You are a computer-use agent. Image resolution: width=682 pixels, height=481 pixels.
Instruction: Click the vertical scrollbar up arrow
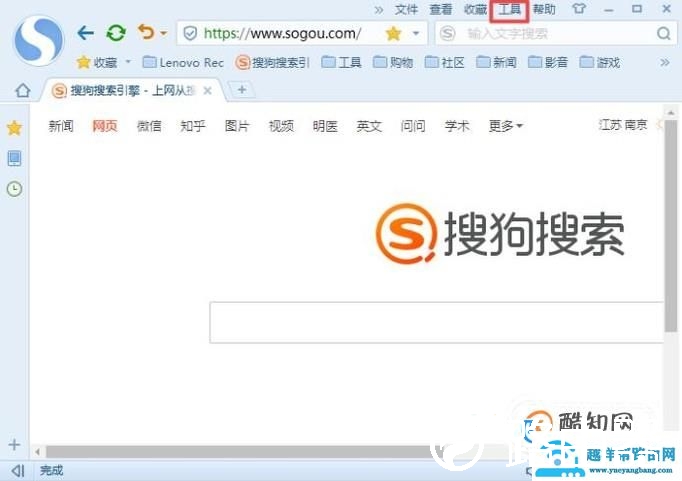671,112
